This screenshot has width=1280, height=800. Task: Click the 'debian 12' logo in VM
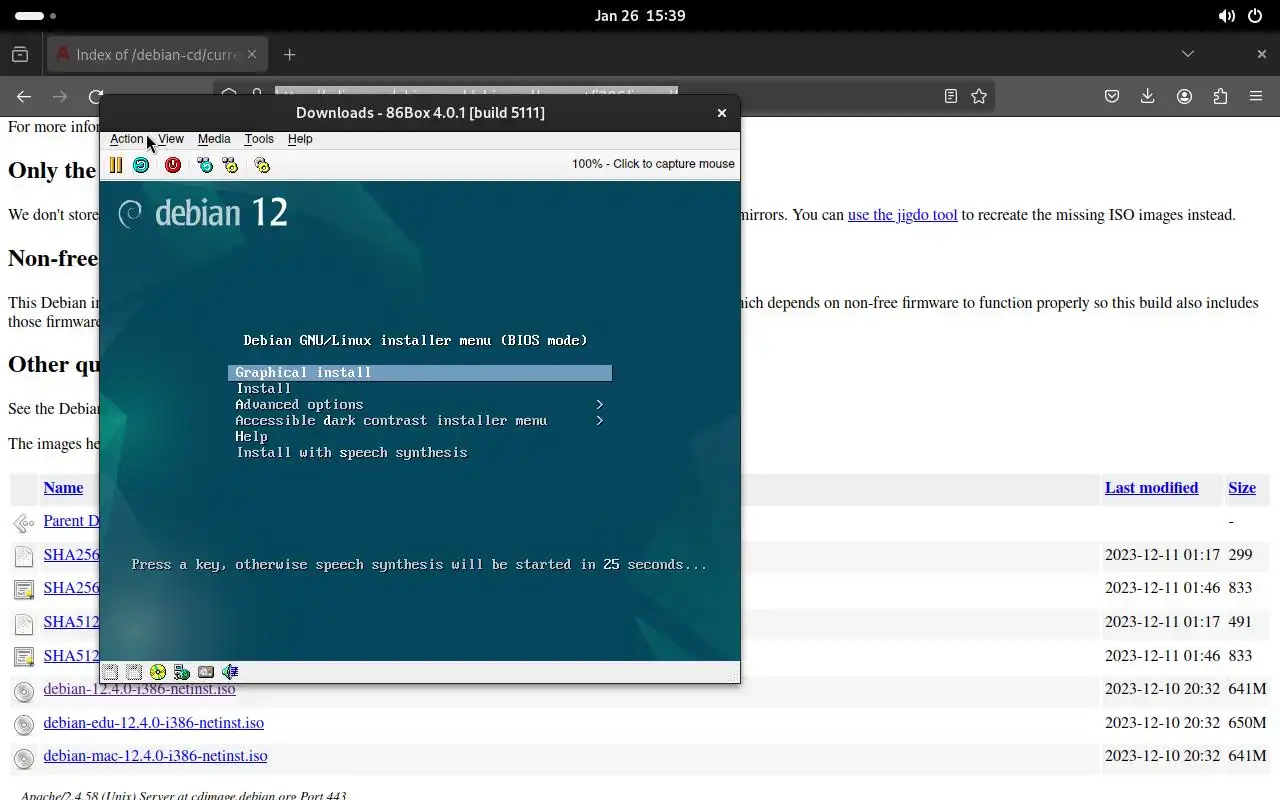(x=204, y=213)
